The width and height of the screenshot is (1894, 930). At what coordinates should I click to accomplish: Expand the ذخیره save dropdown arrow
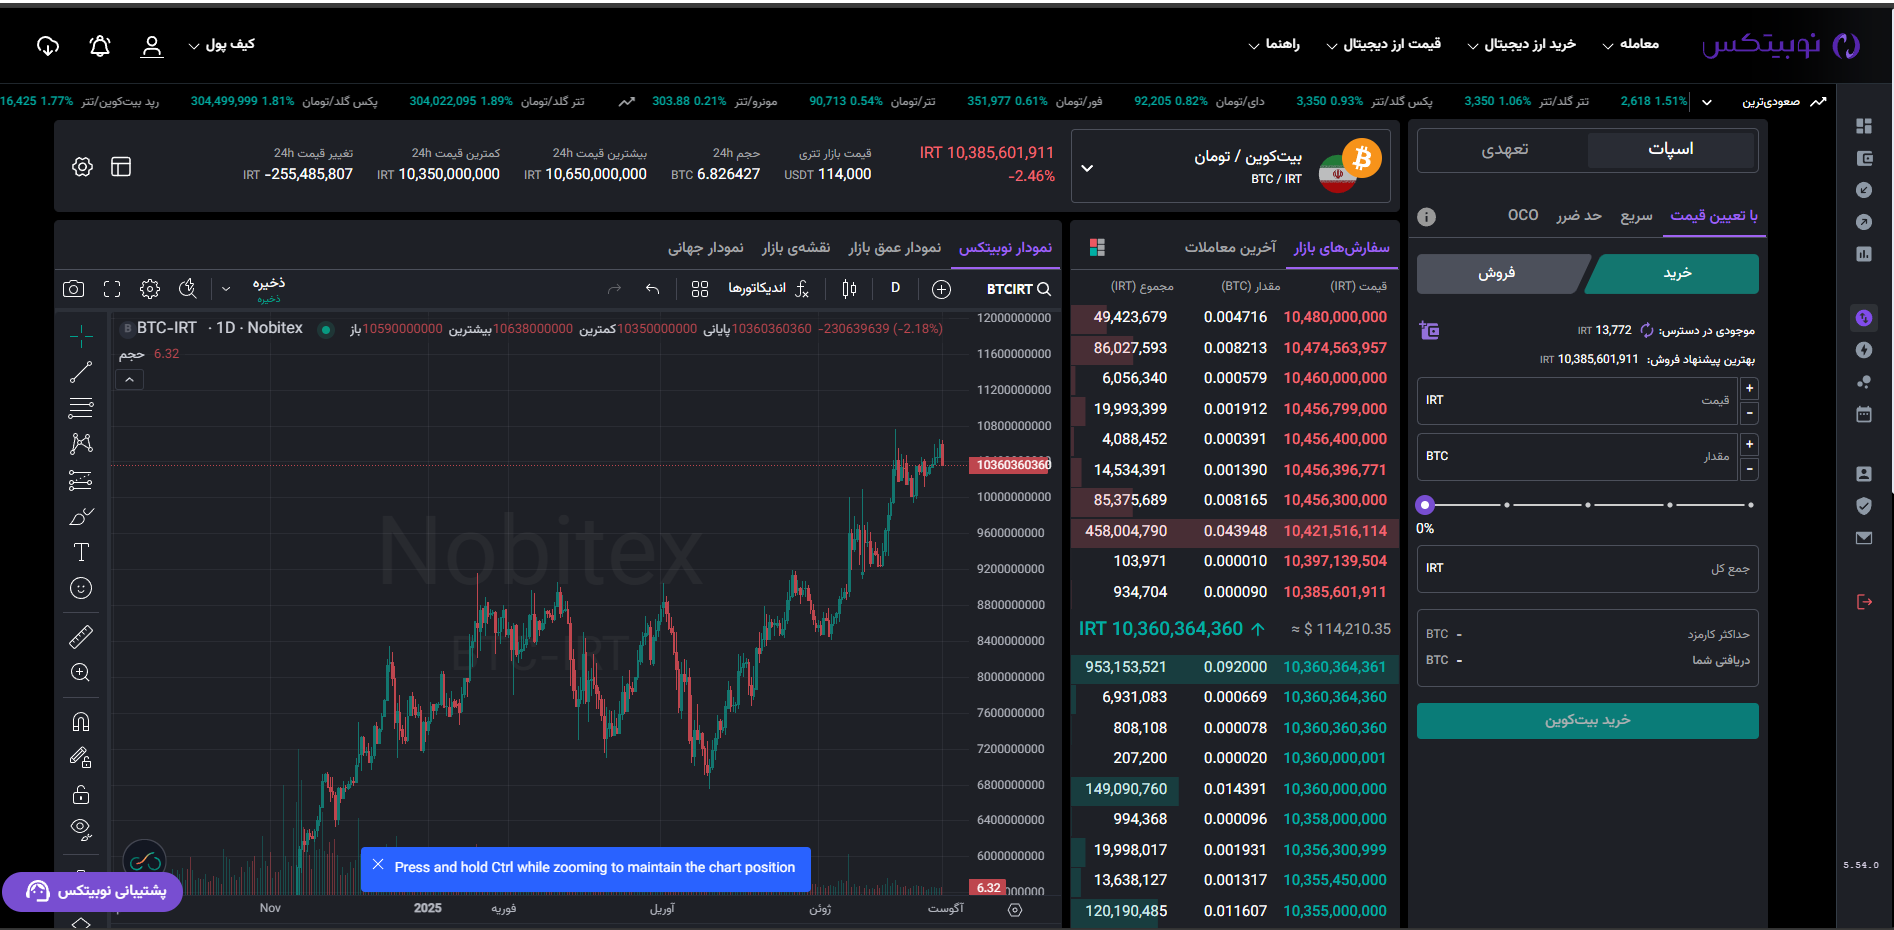(x=226, y=289)
